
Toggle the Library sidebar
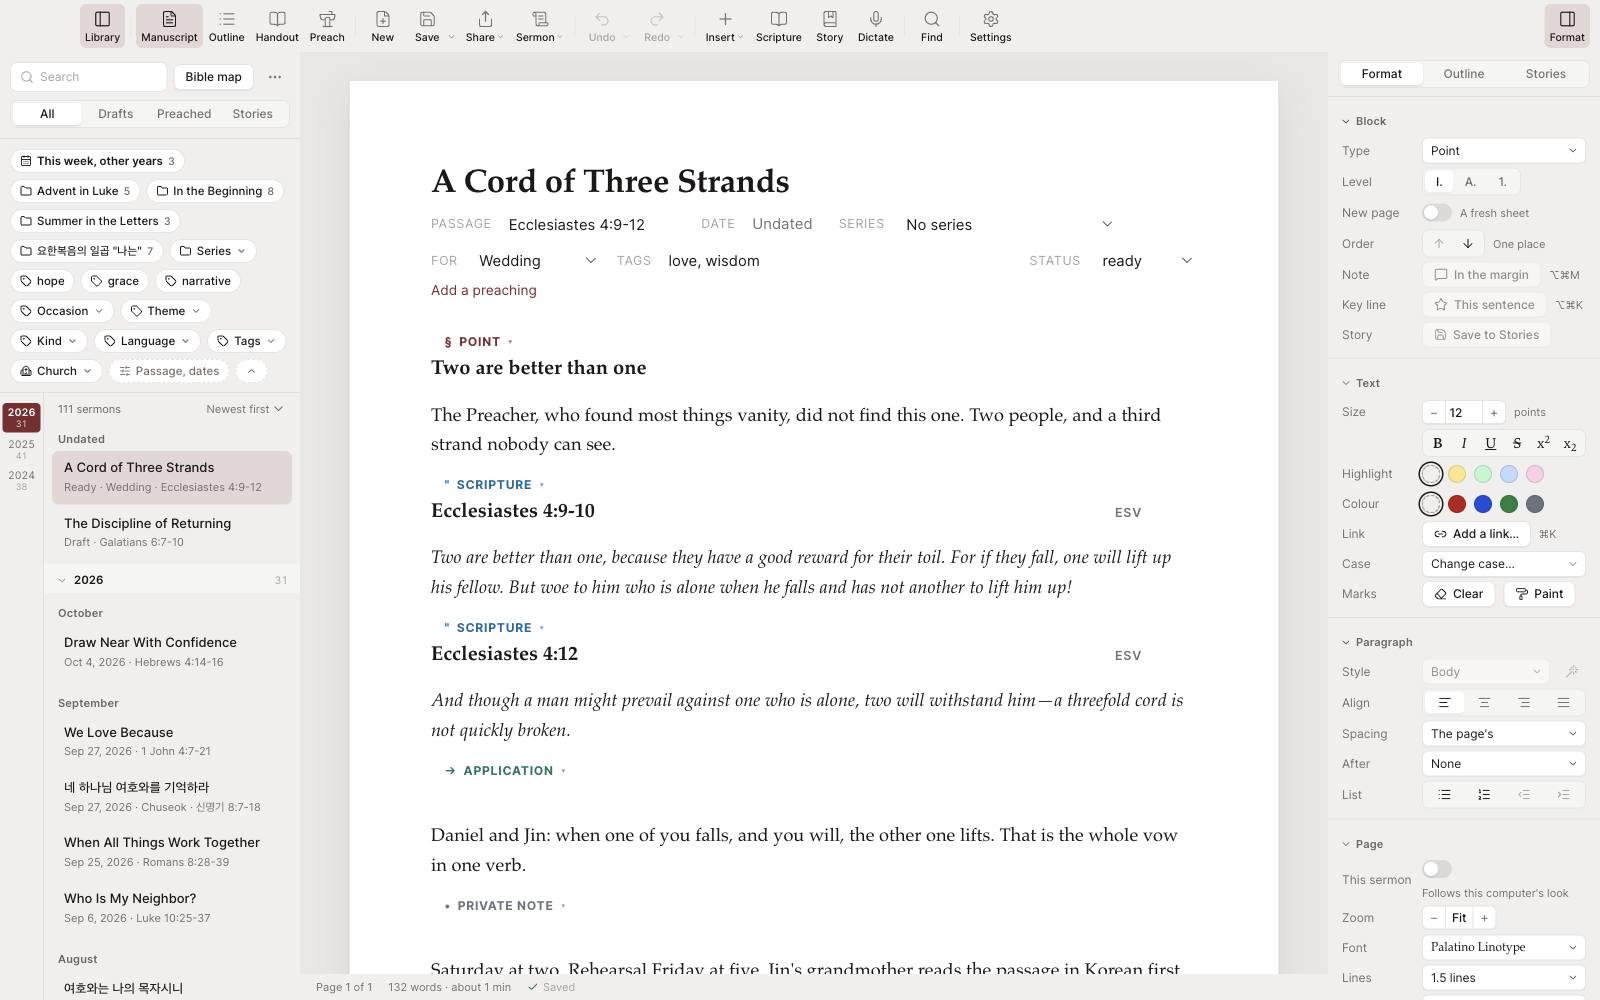click(x=102, y=26)
